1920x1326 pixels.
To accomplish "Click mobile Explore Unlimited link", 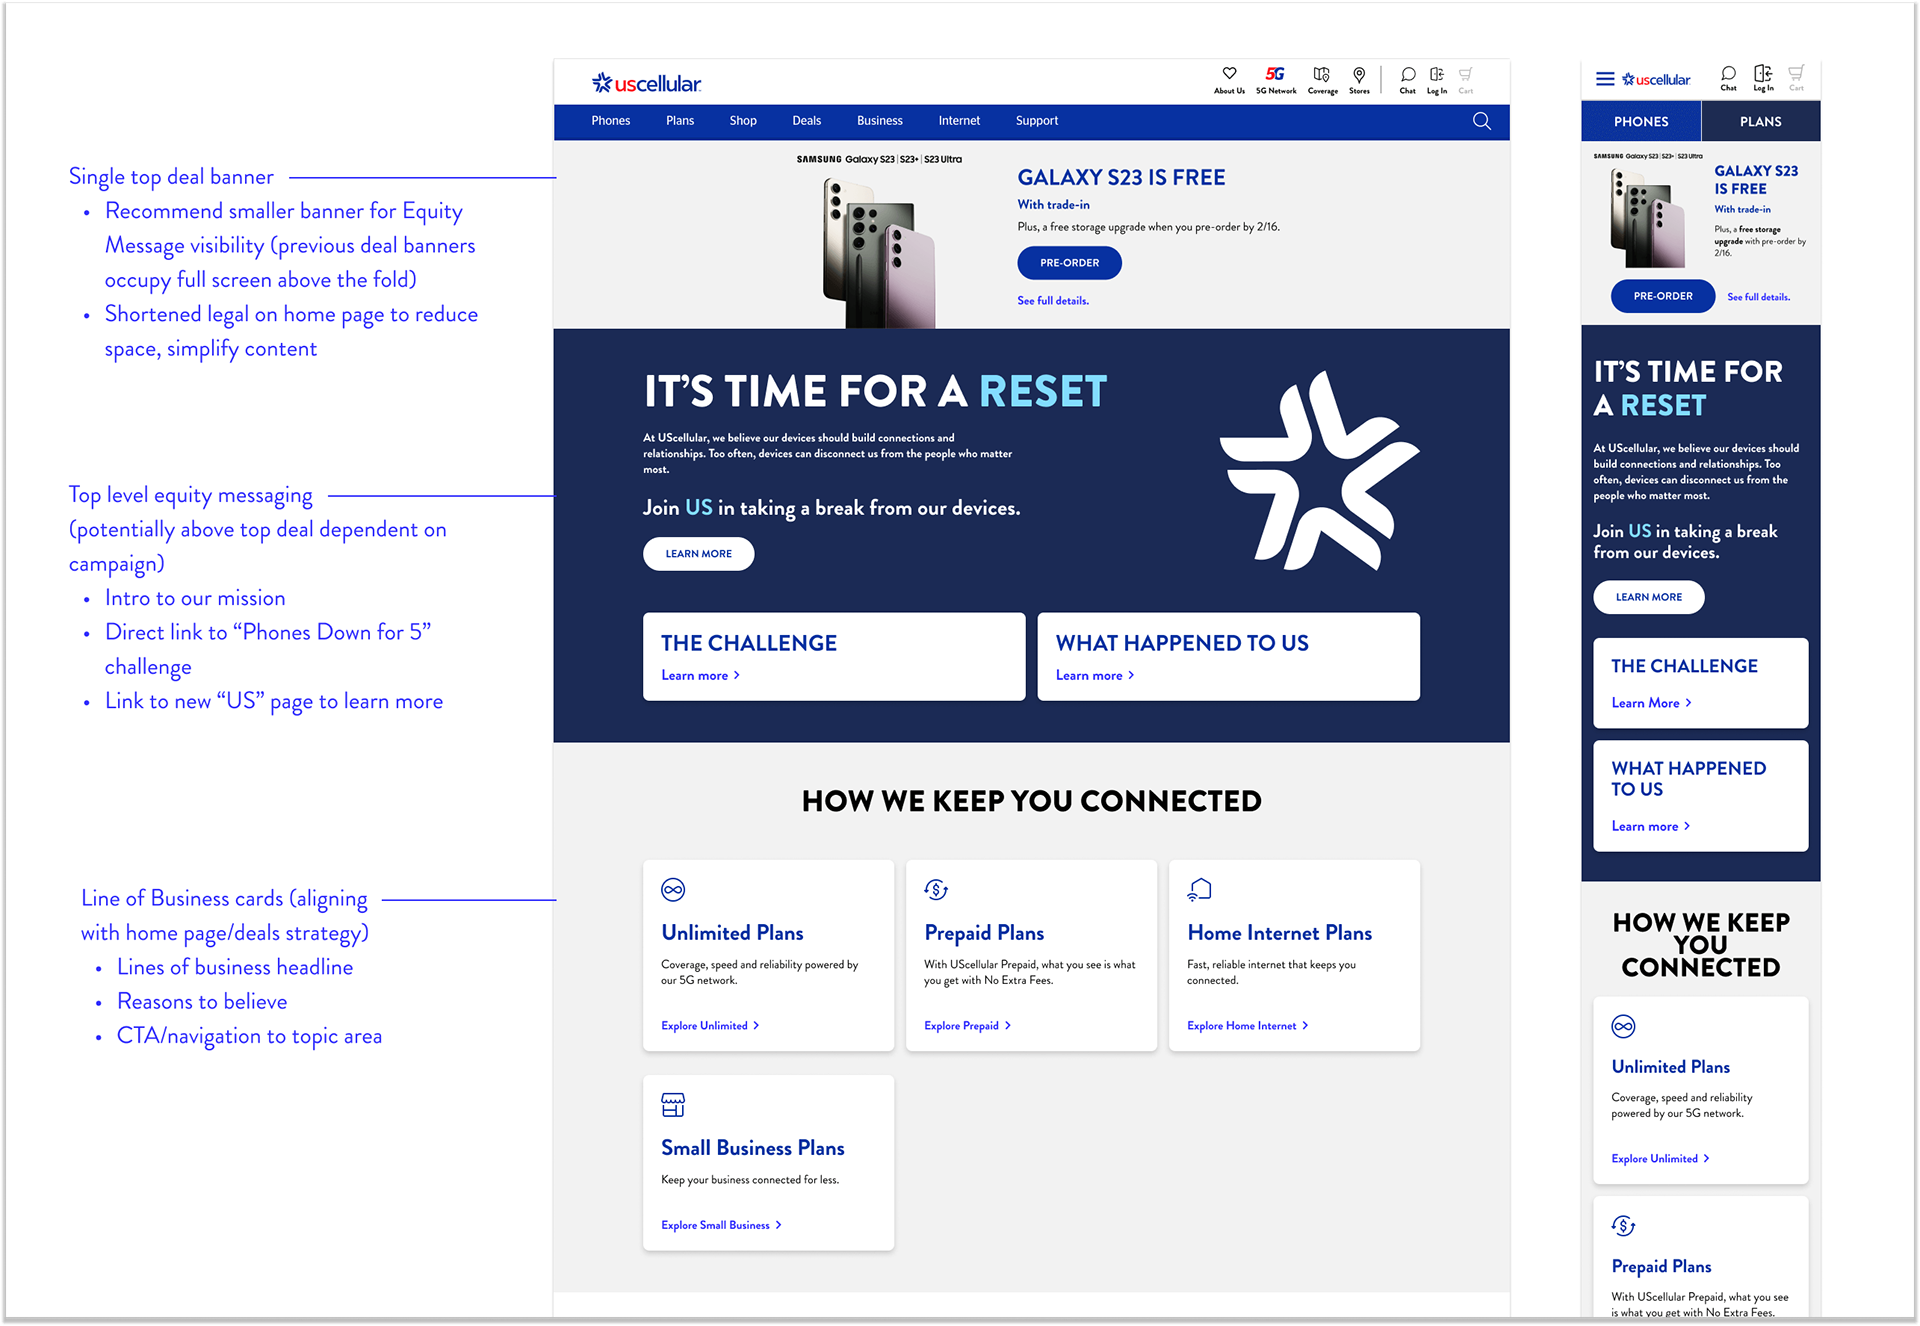I will click(x=1660, y=1159).
